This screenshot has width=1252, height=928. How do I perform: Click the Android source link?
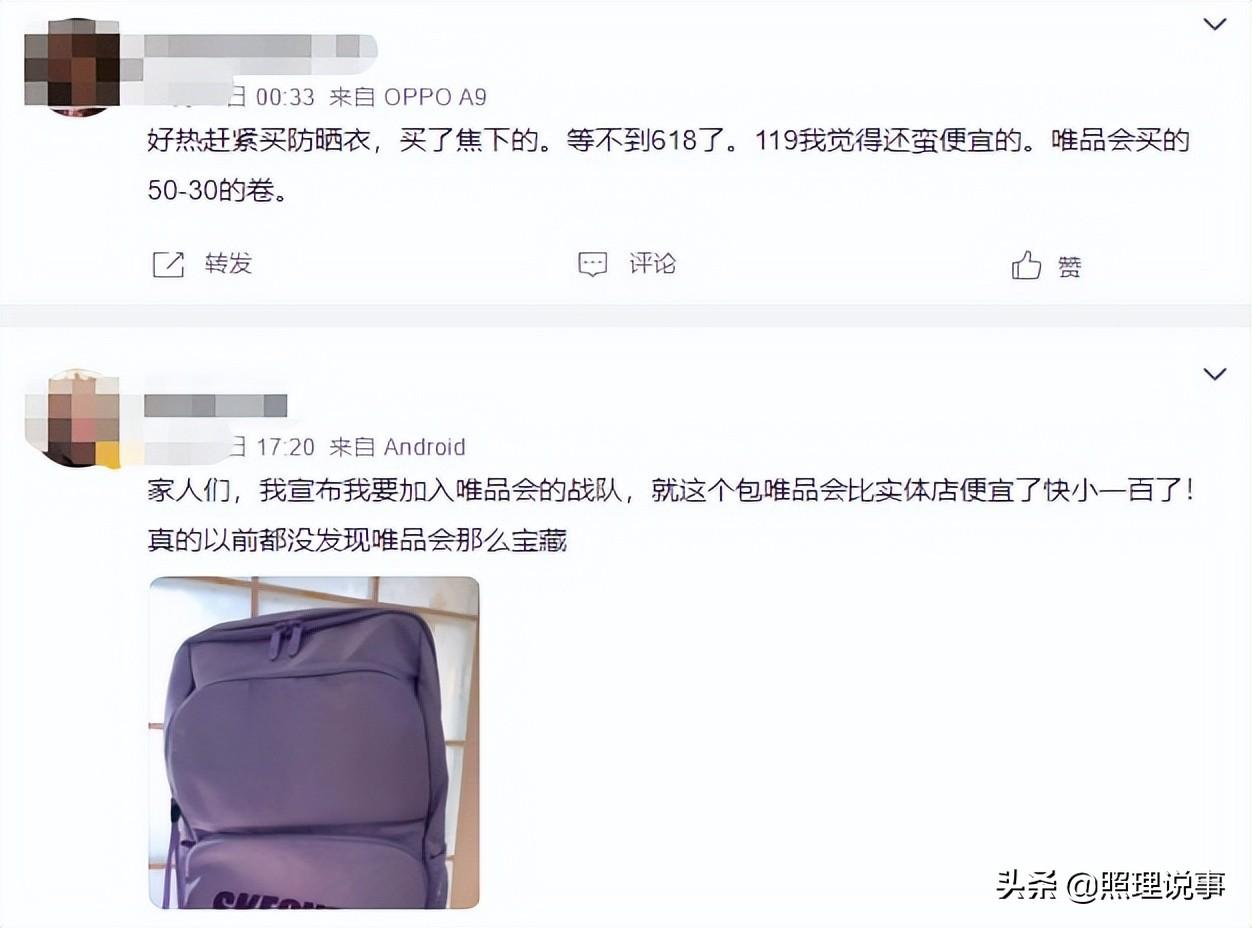tap(425, 446)
